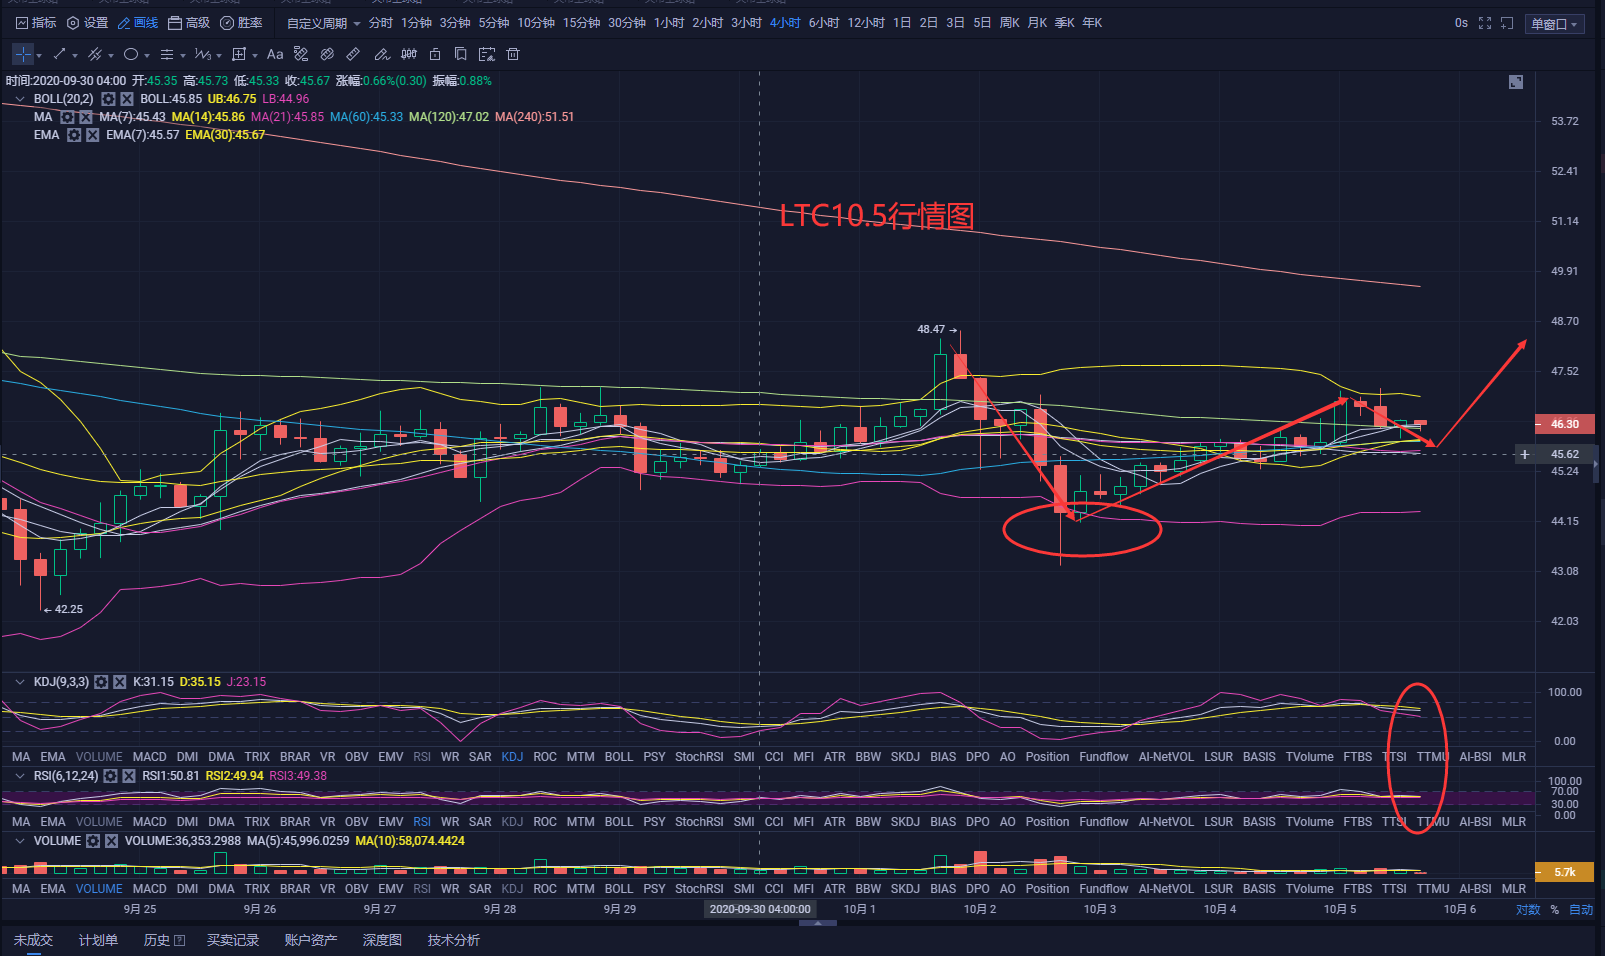Click the trash icon to clear drawings

512,54
